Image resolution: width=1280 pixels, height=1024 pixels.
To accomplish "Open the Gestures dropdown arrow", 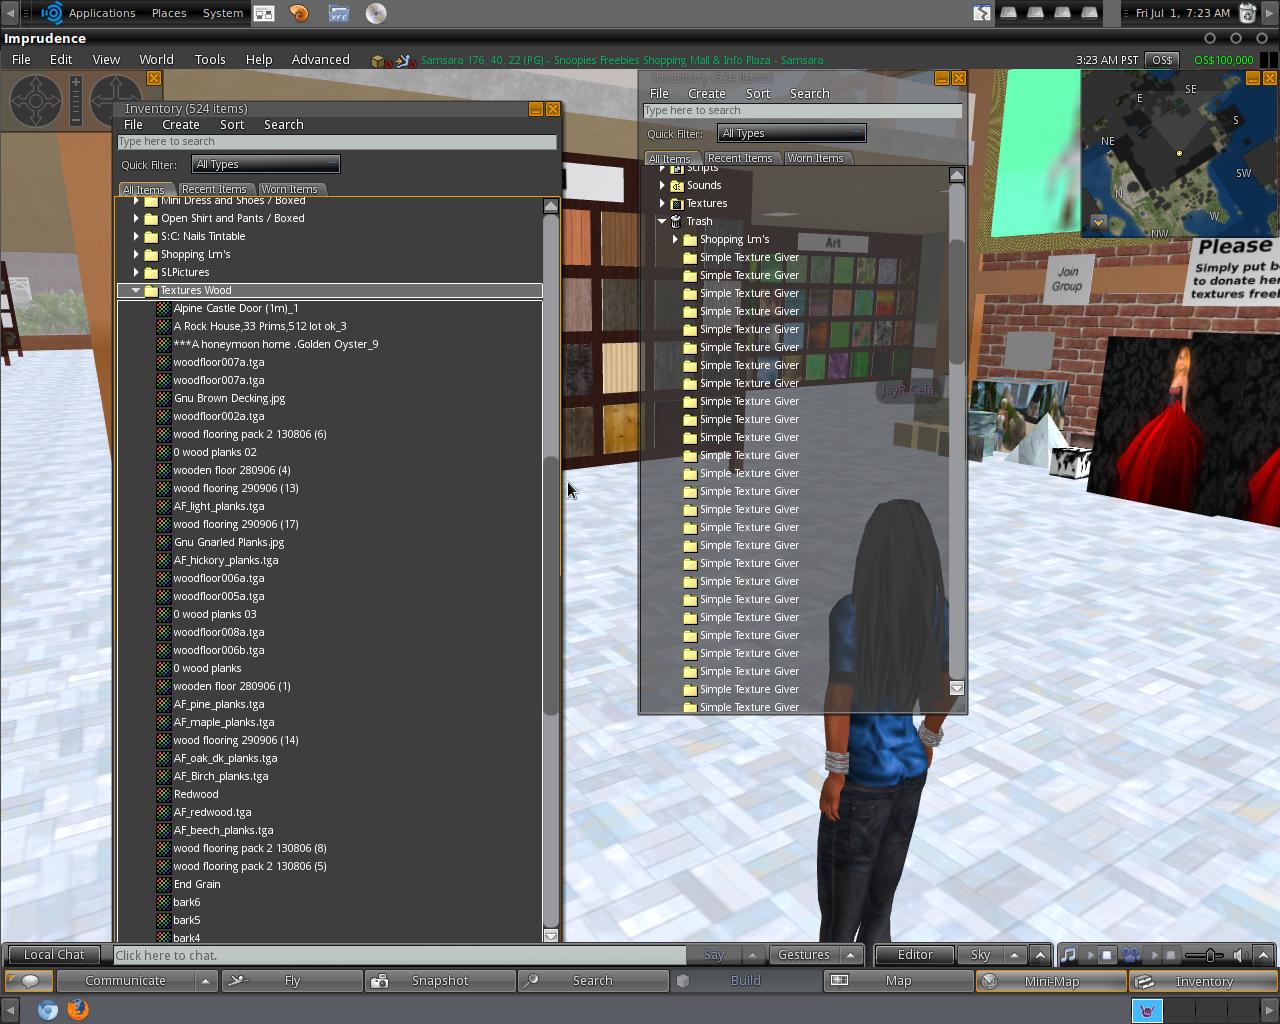I will tap(849, 955).
